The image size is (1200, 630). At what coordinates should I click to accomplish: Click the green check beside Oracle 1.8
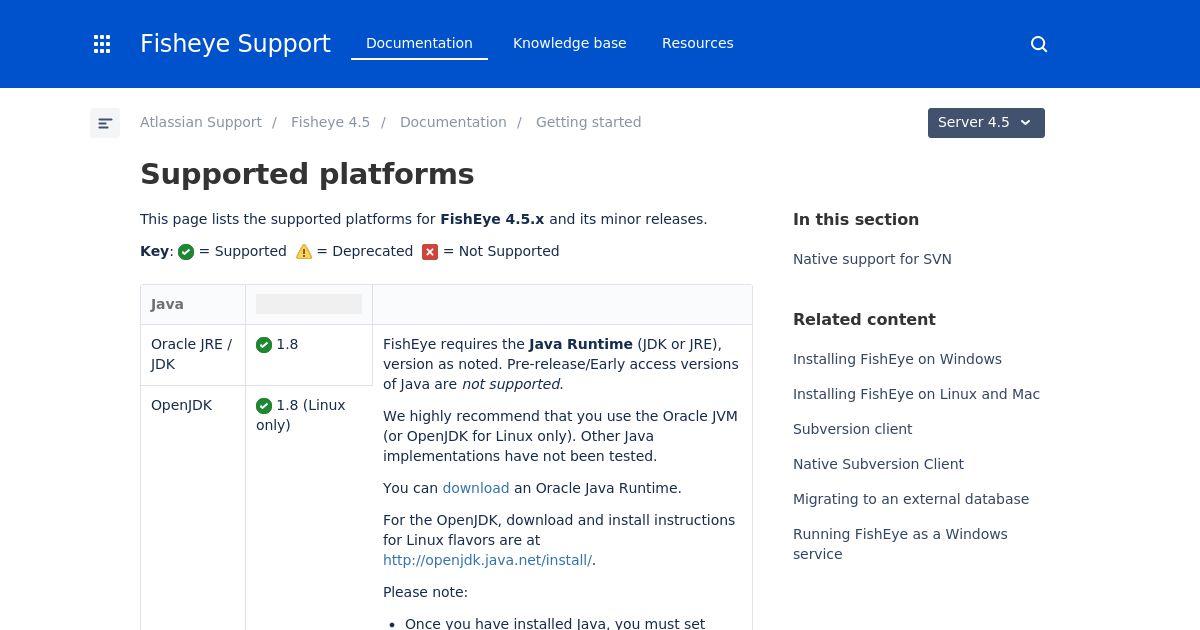click(x=264, y=345)
